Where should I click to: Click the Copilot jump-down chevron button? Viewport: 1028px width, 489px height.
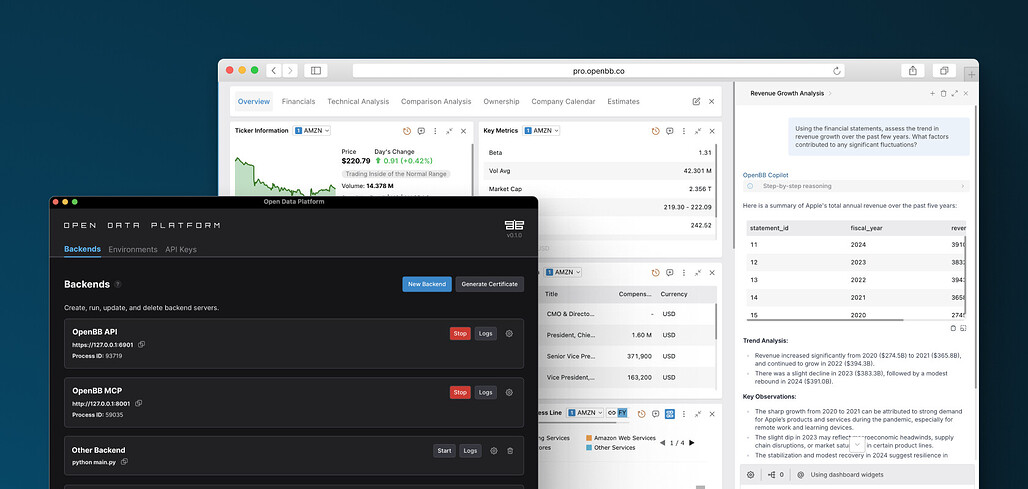(x=857, y=445)
